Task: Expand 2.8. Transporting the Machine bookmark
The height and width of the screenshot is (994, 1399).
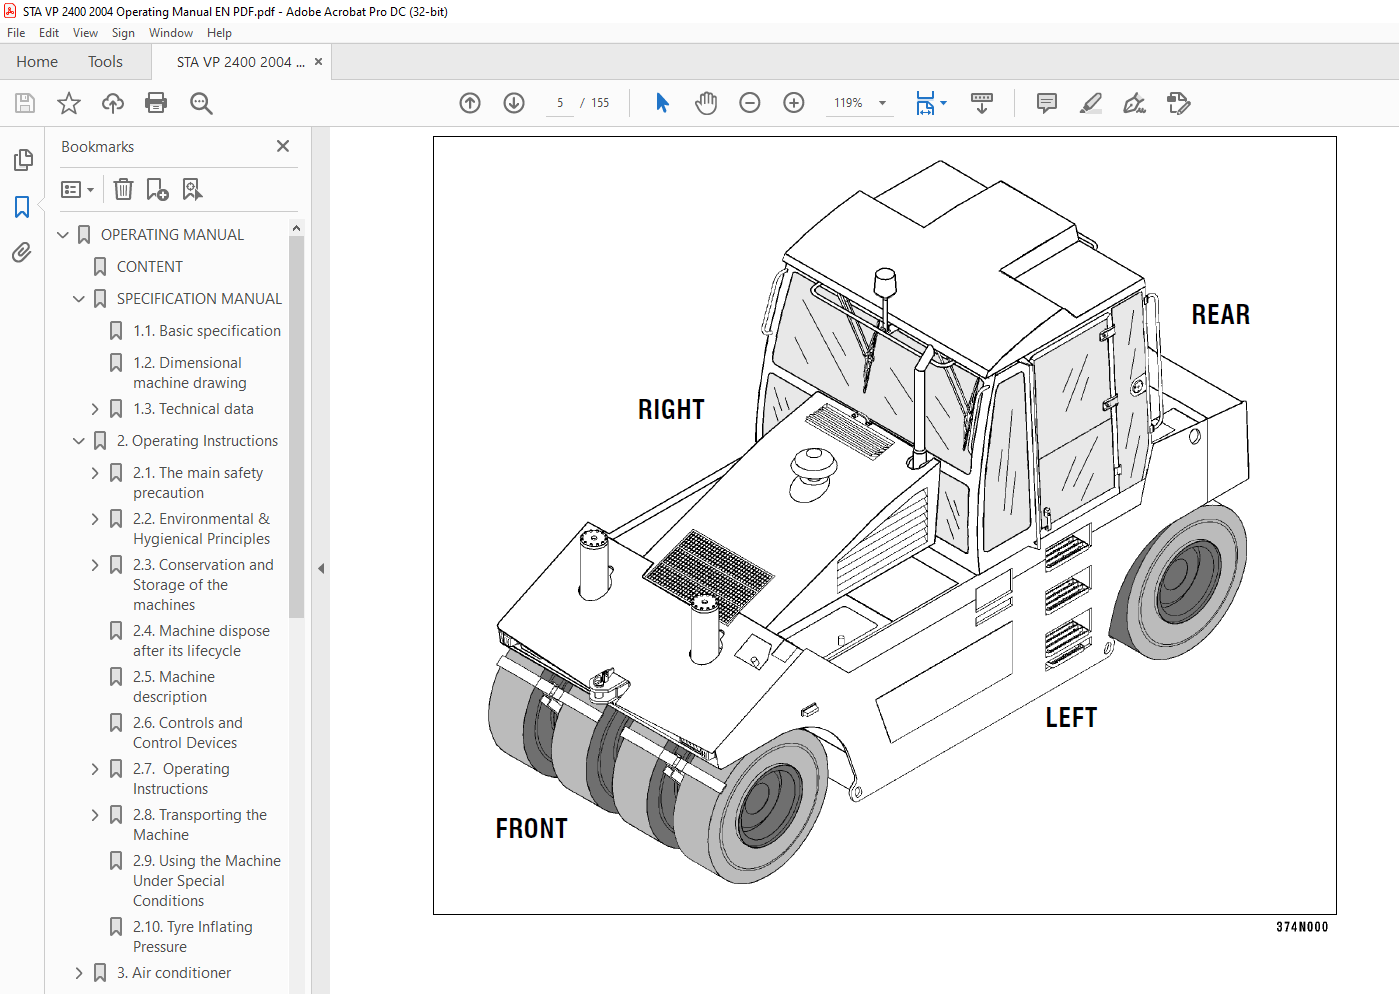Action: pos(95,815)
